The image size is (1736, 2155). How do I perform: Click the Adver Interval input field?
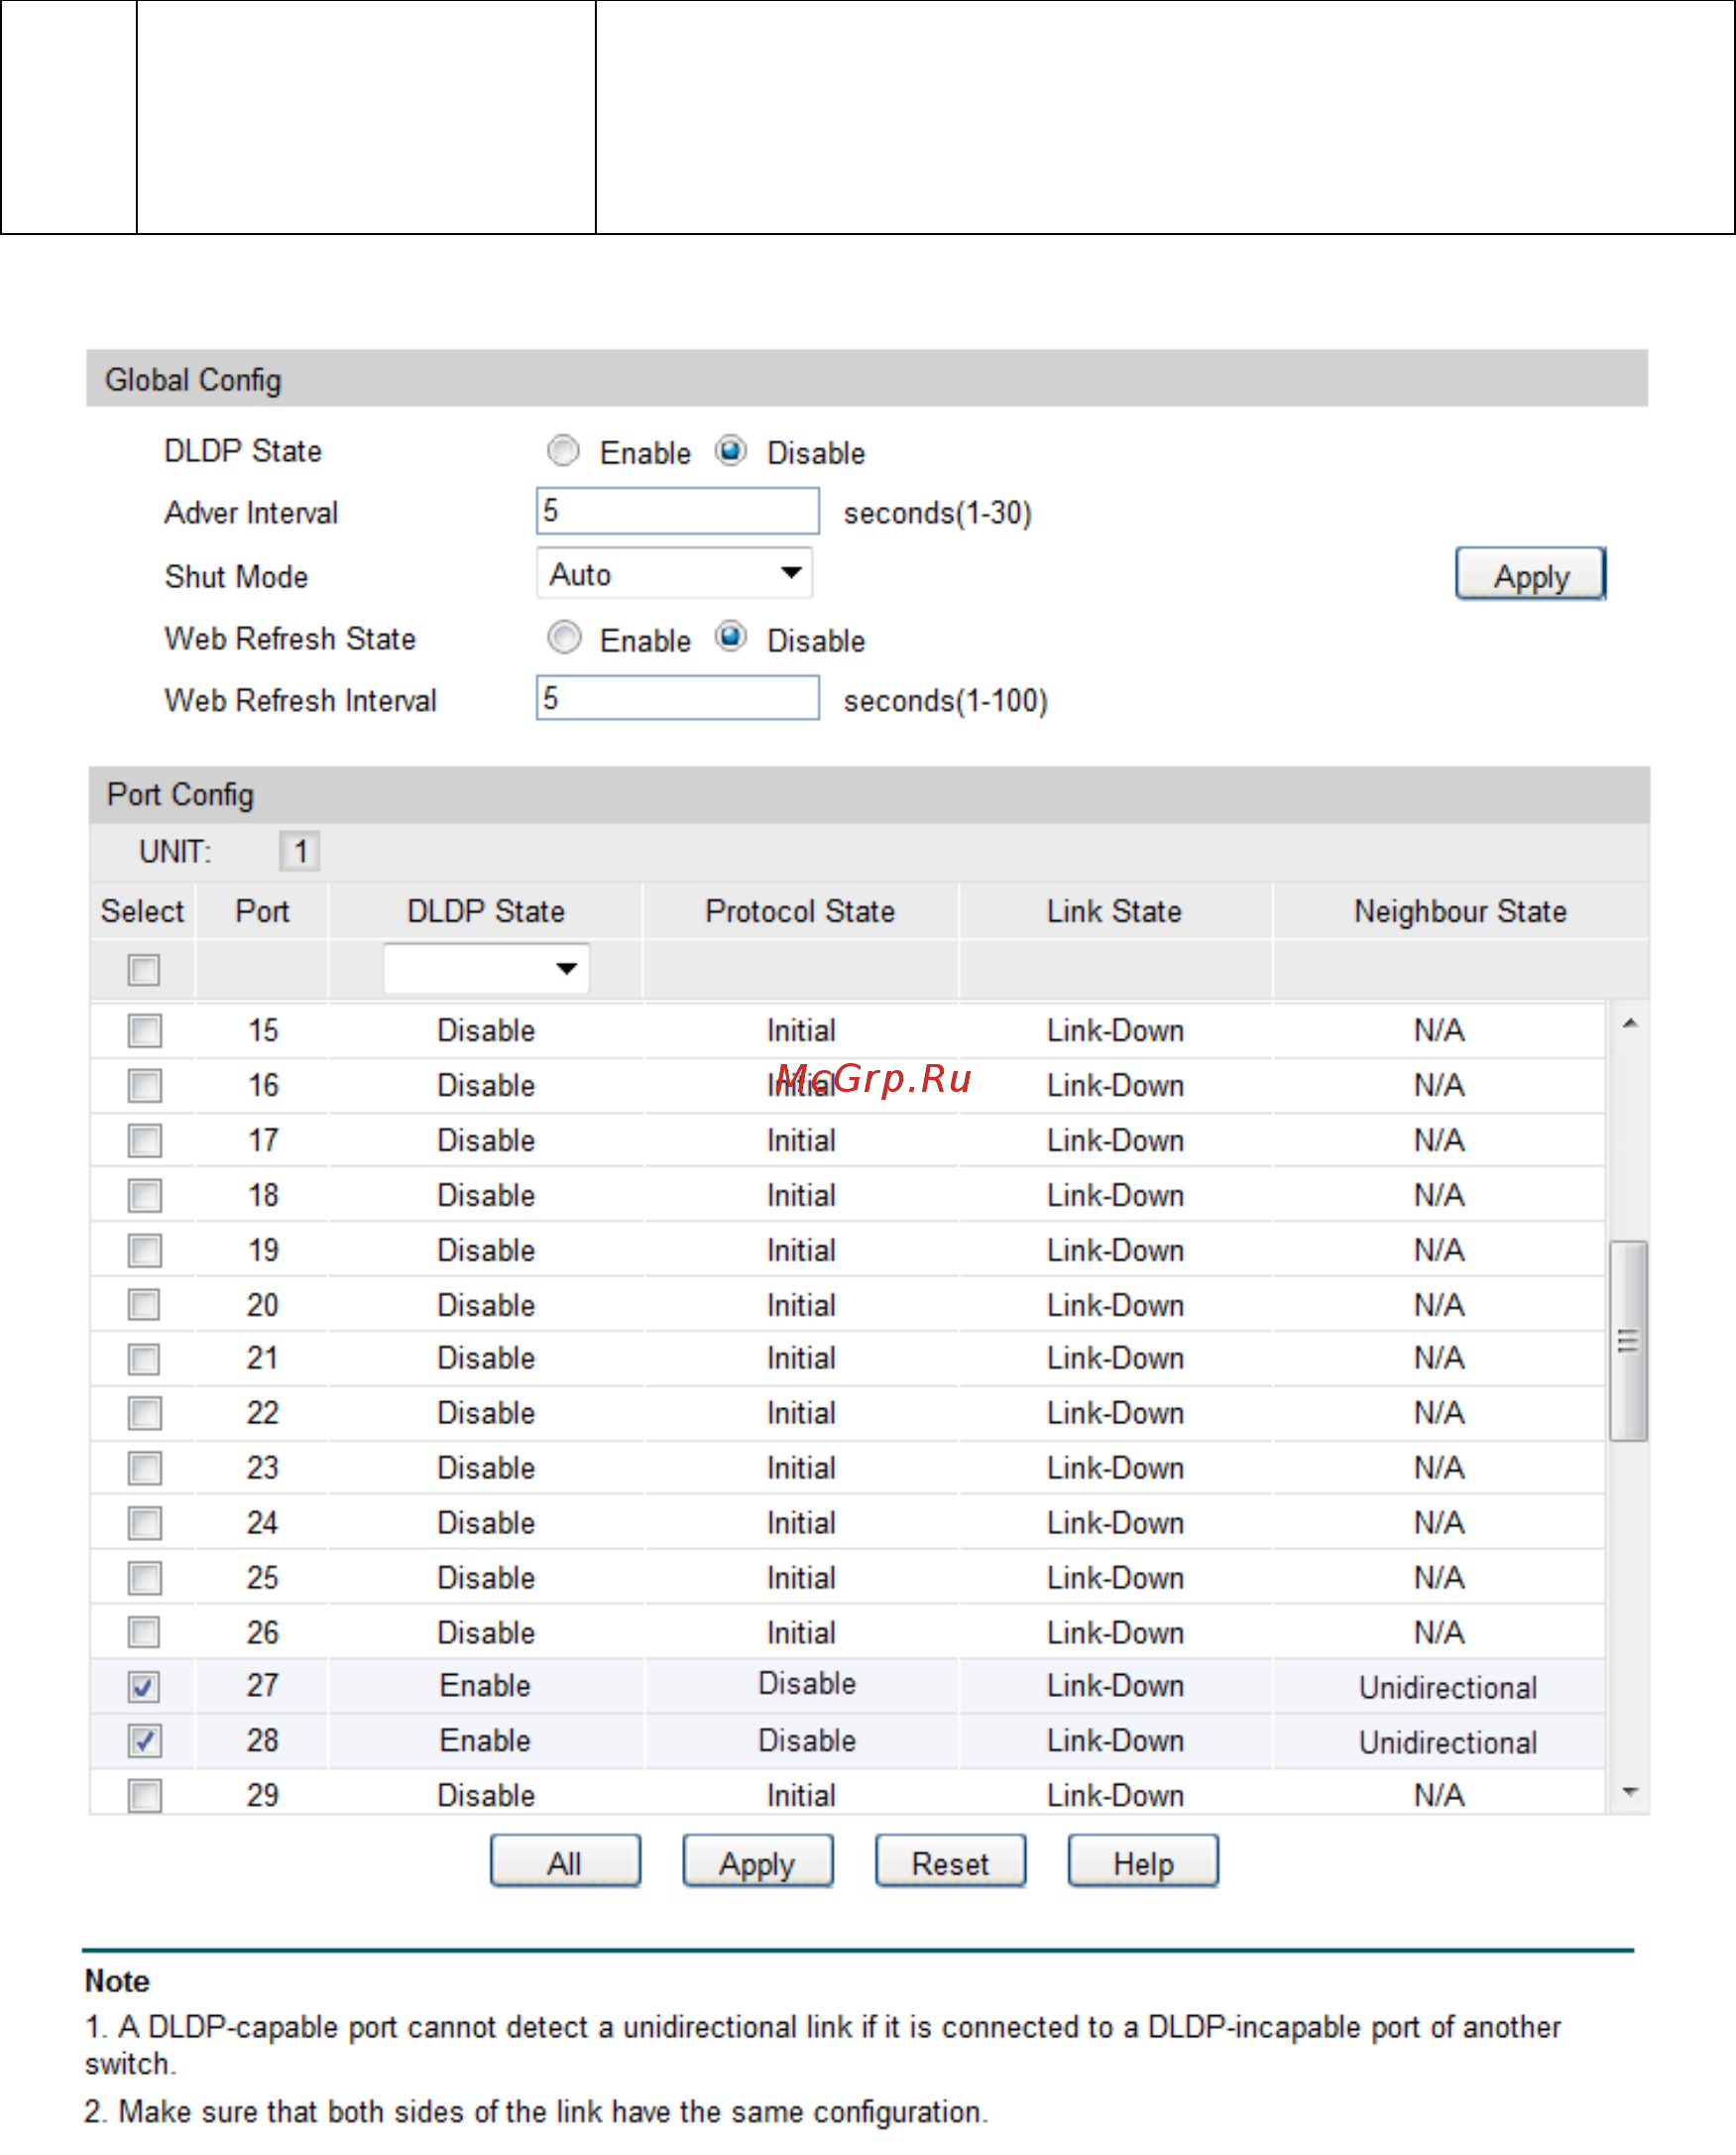coord(677,511)
